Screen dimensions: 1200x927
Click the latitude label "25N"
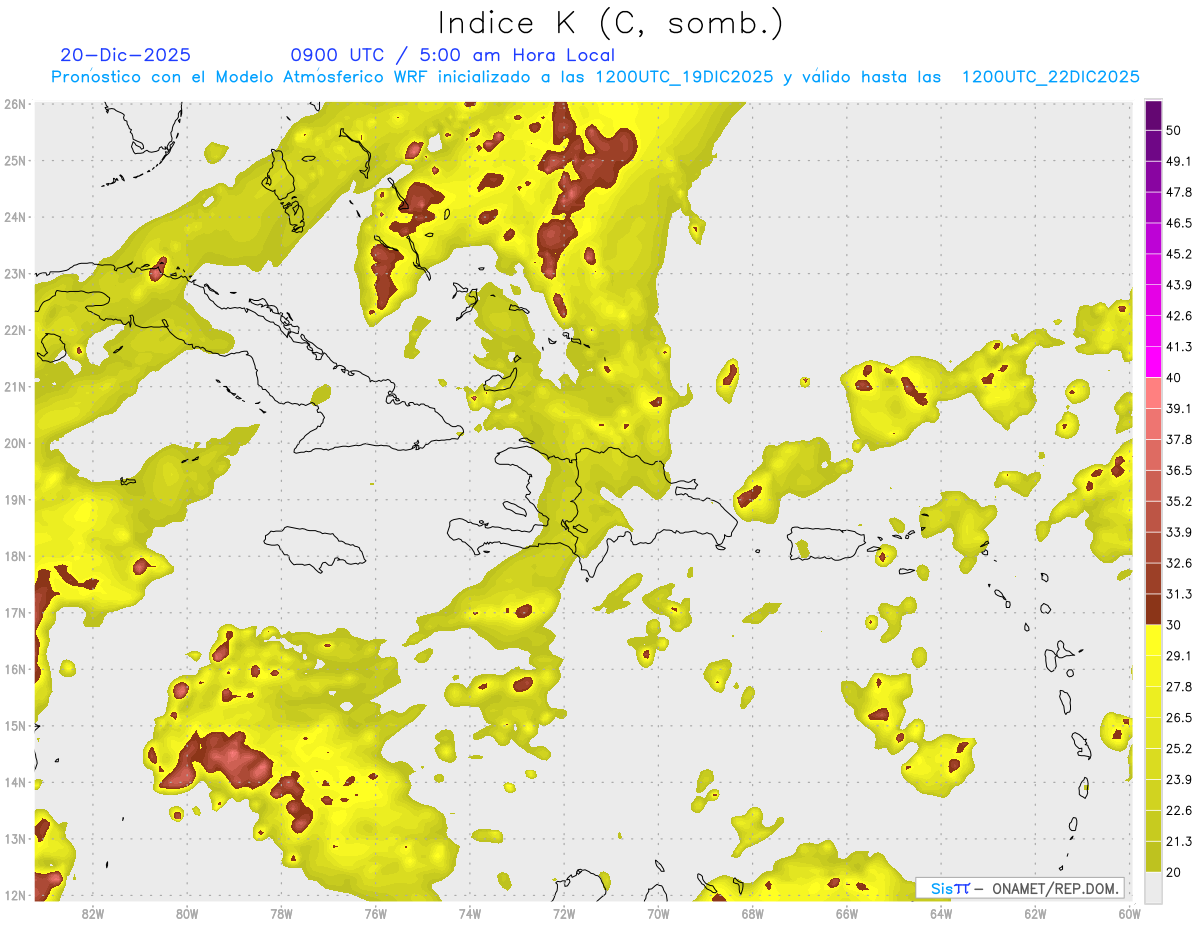coord(15,160)
